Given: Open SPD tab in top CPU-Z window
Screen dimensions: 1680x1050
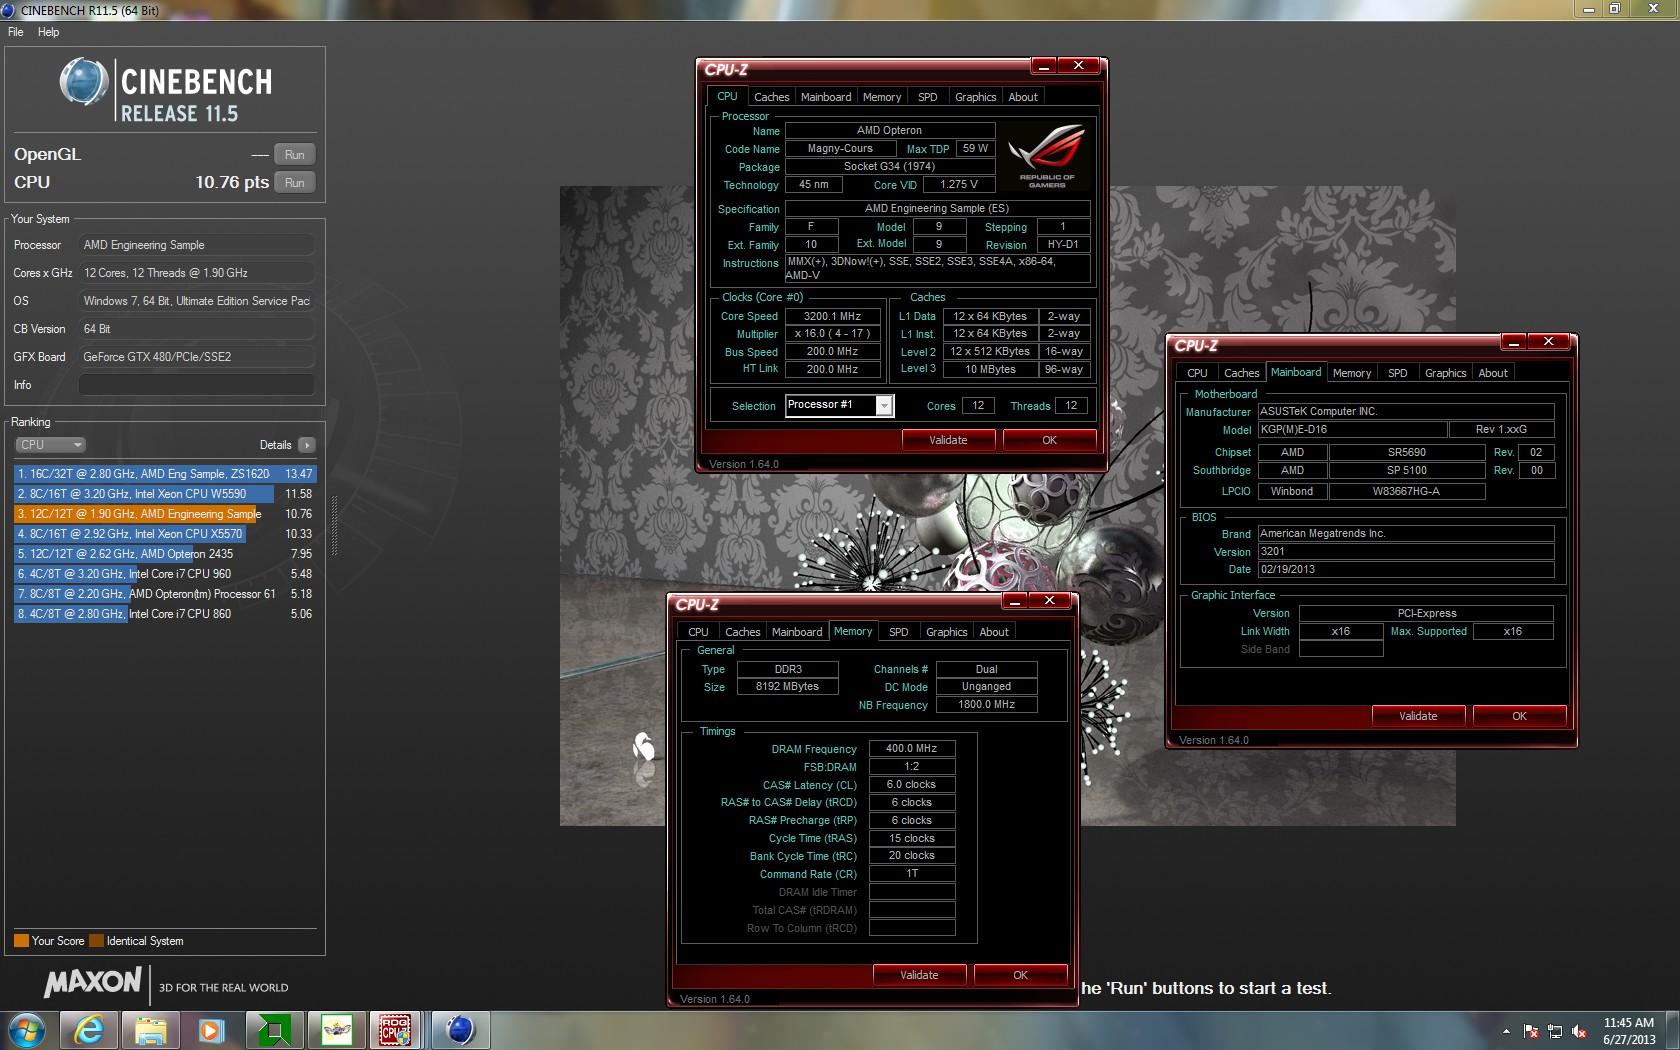Looking at the screenshot, I should click(x=928, y=97).
